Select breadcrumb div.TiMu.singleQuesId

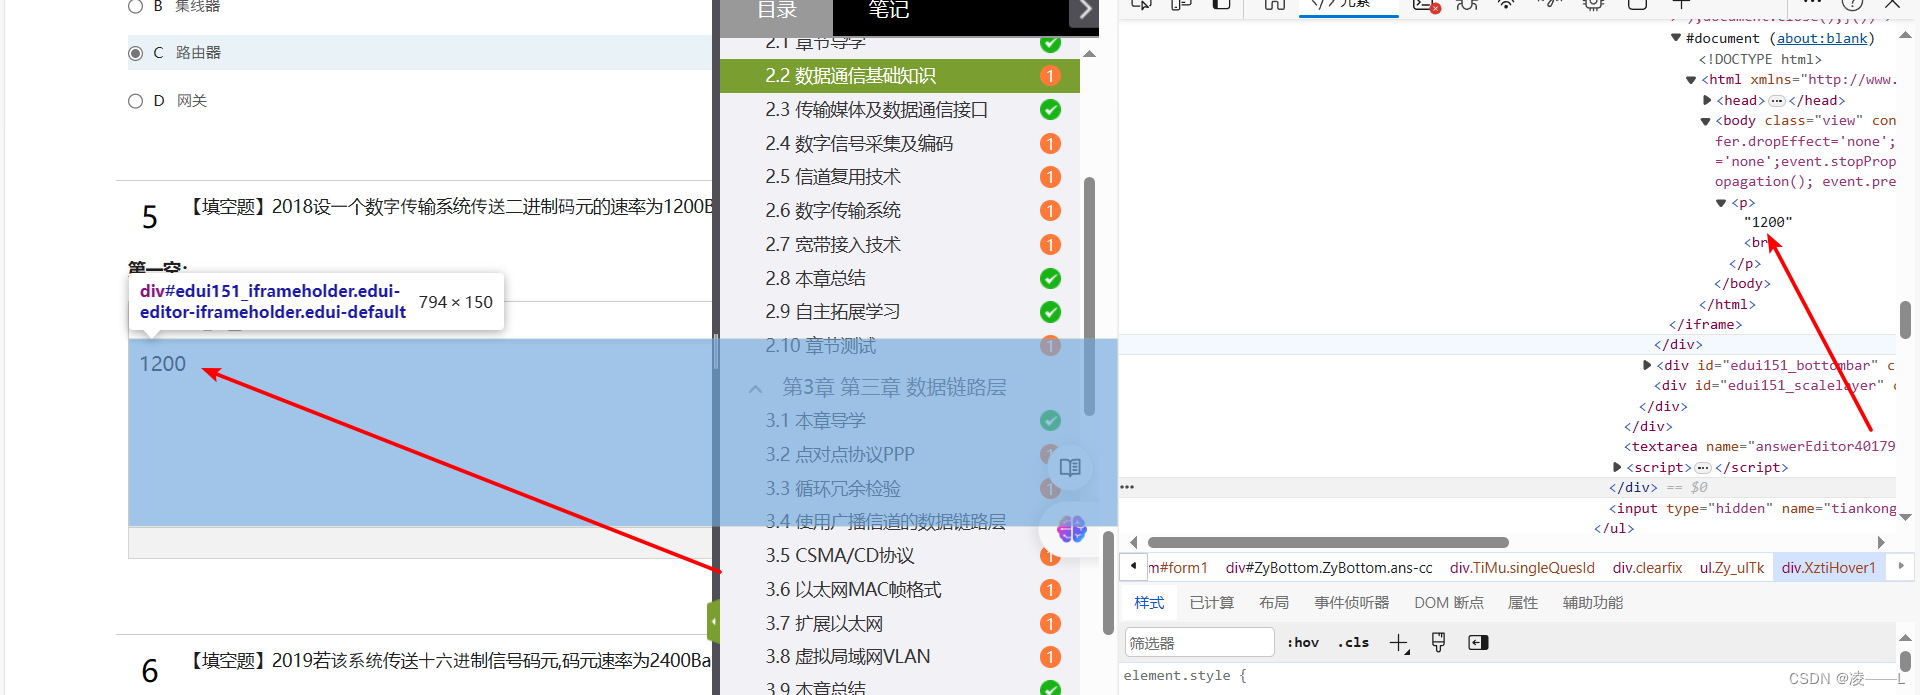[x=1522, y=568]
